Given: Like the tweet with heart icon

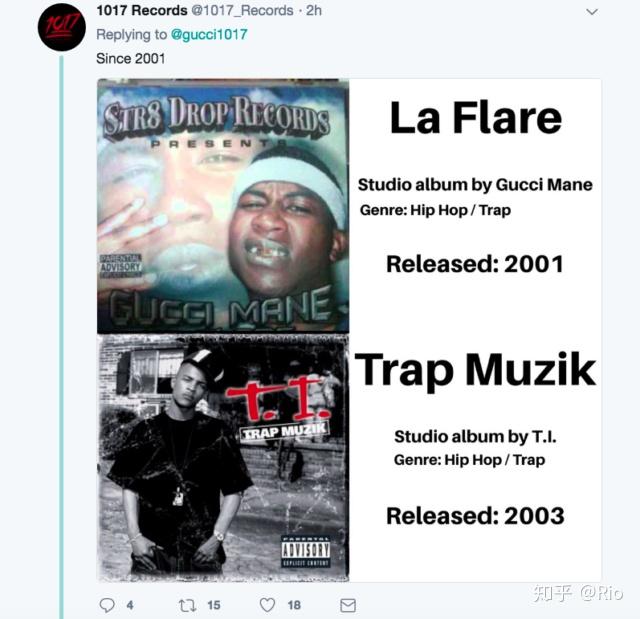Looking at the screenshot, I should pyautogui.click(x=267, y=605).
